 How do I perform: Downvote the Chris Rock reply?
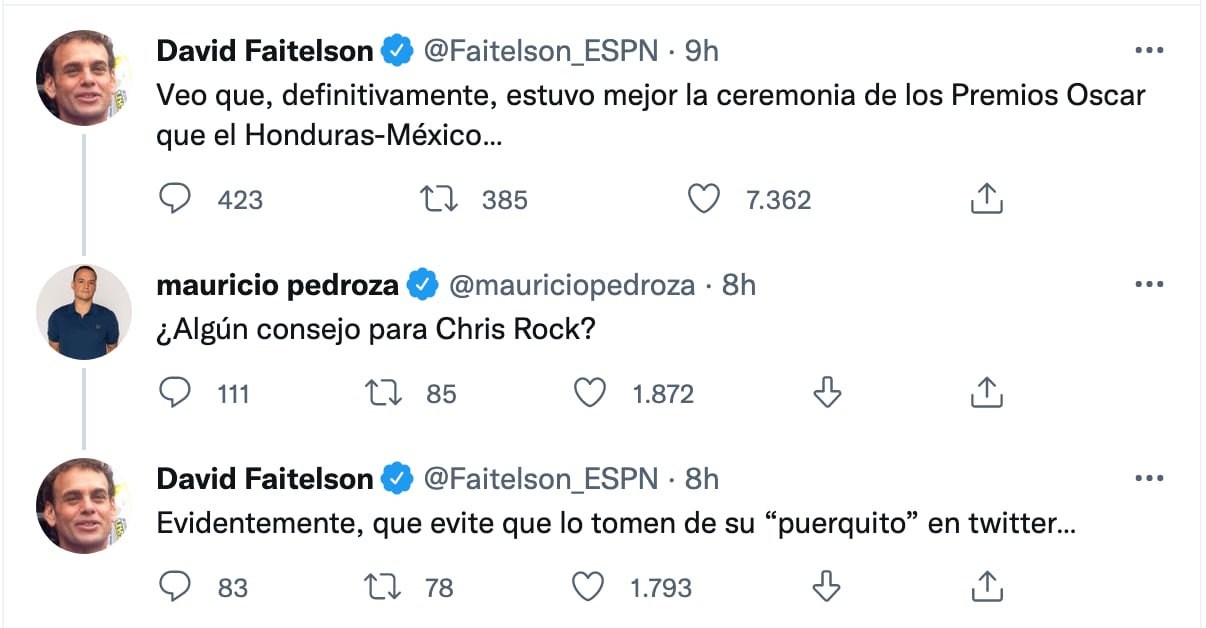tap(827, 393)
